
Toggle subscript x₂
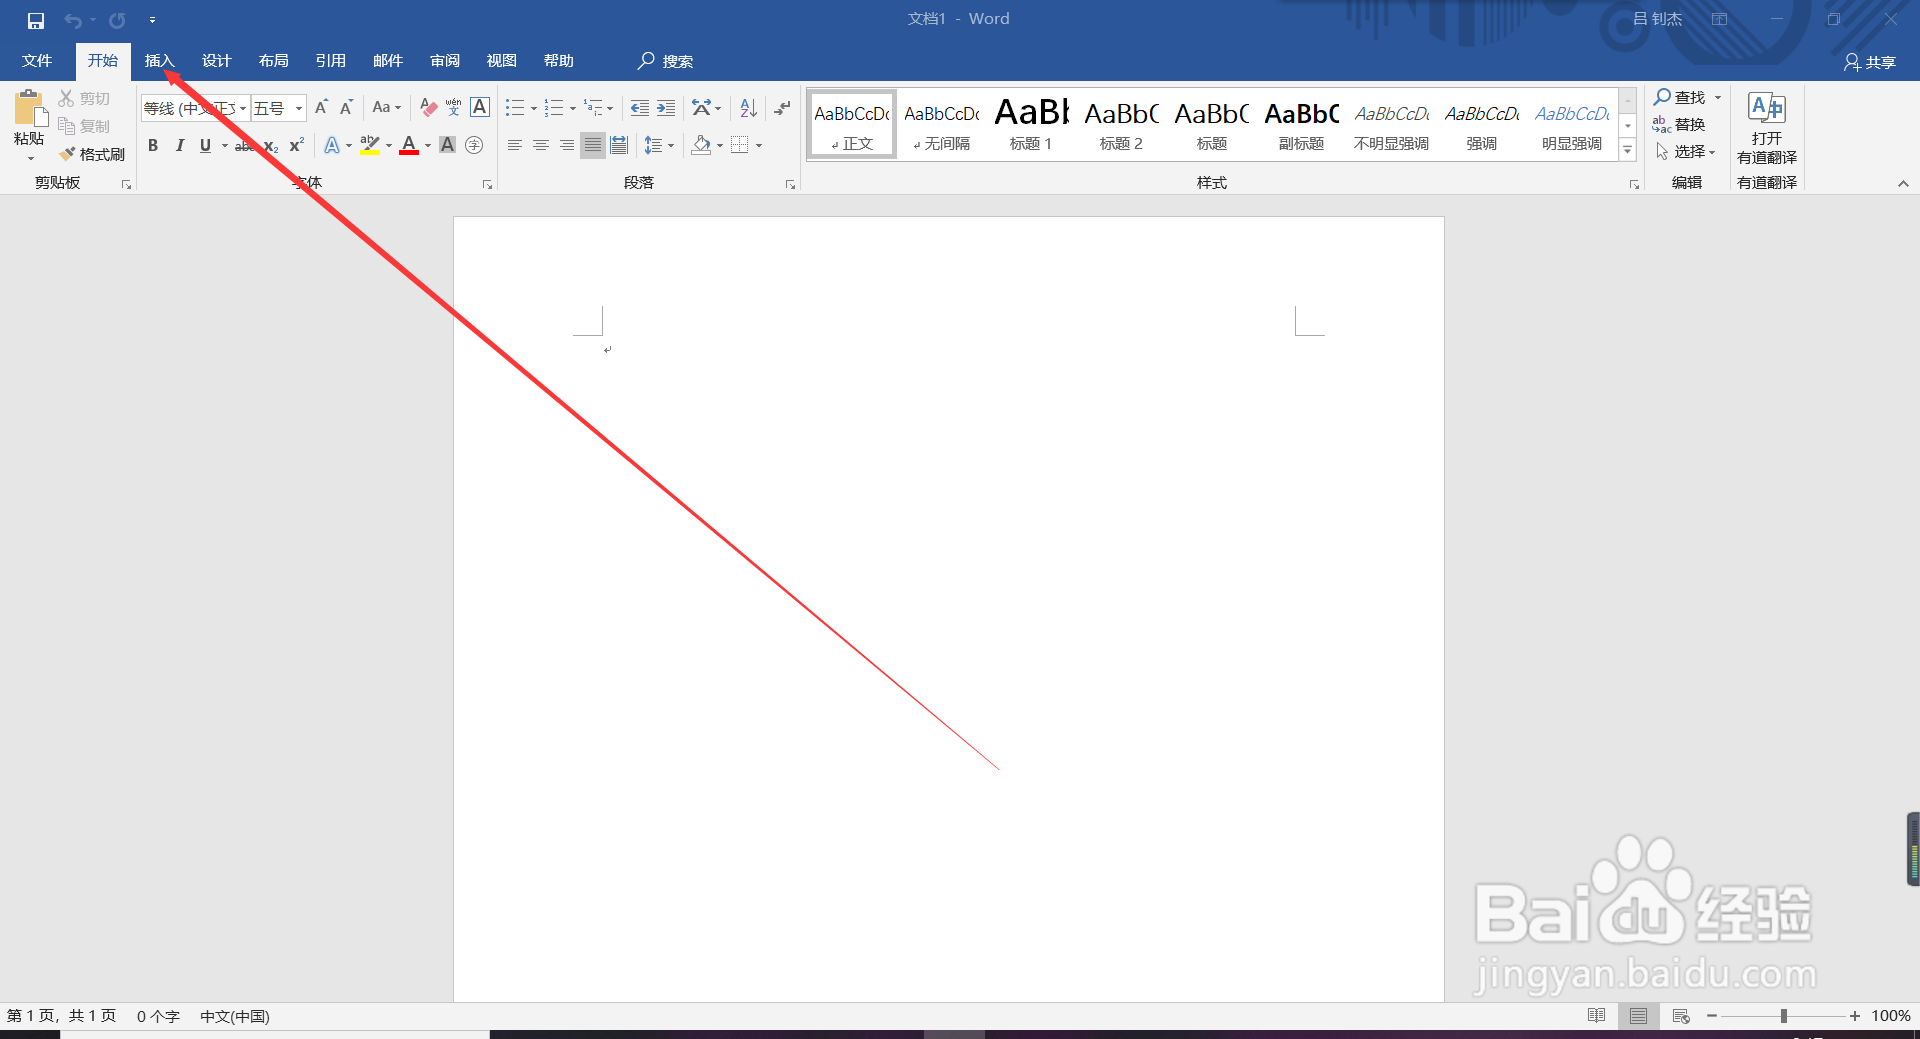coord(271,146)
